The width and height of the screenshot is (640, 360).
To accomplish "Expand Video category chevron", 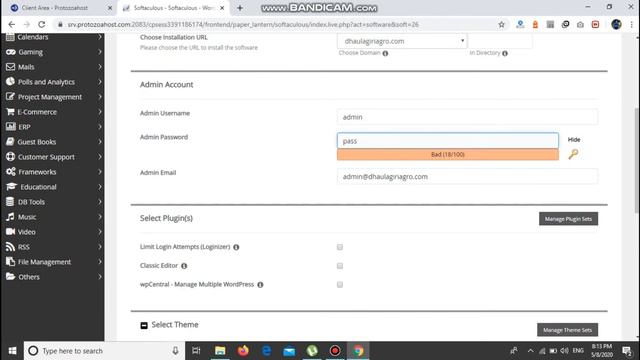I will click(x=100, y=232).
